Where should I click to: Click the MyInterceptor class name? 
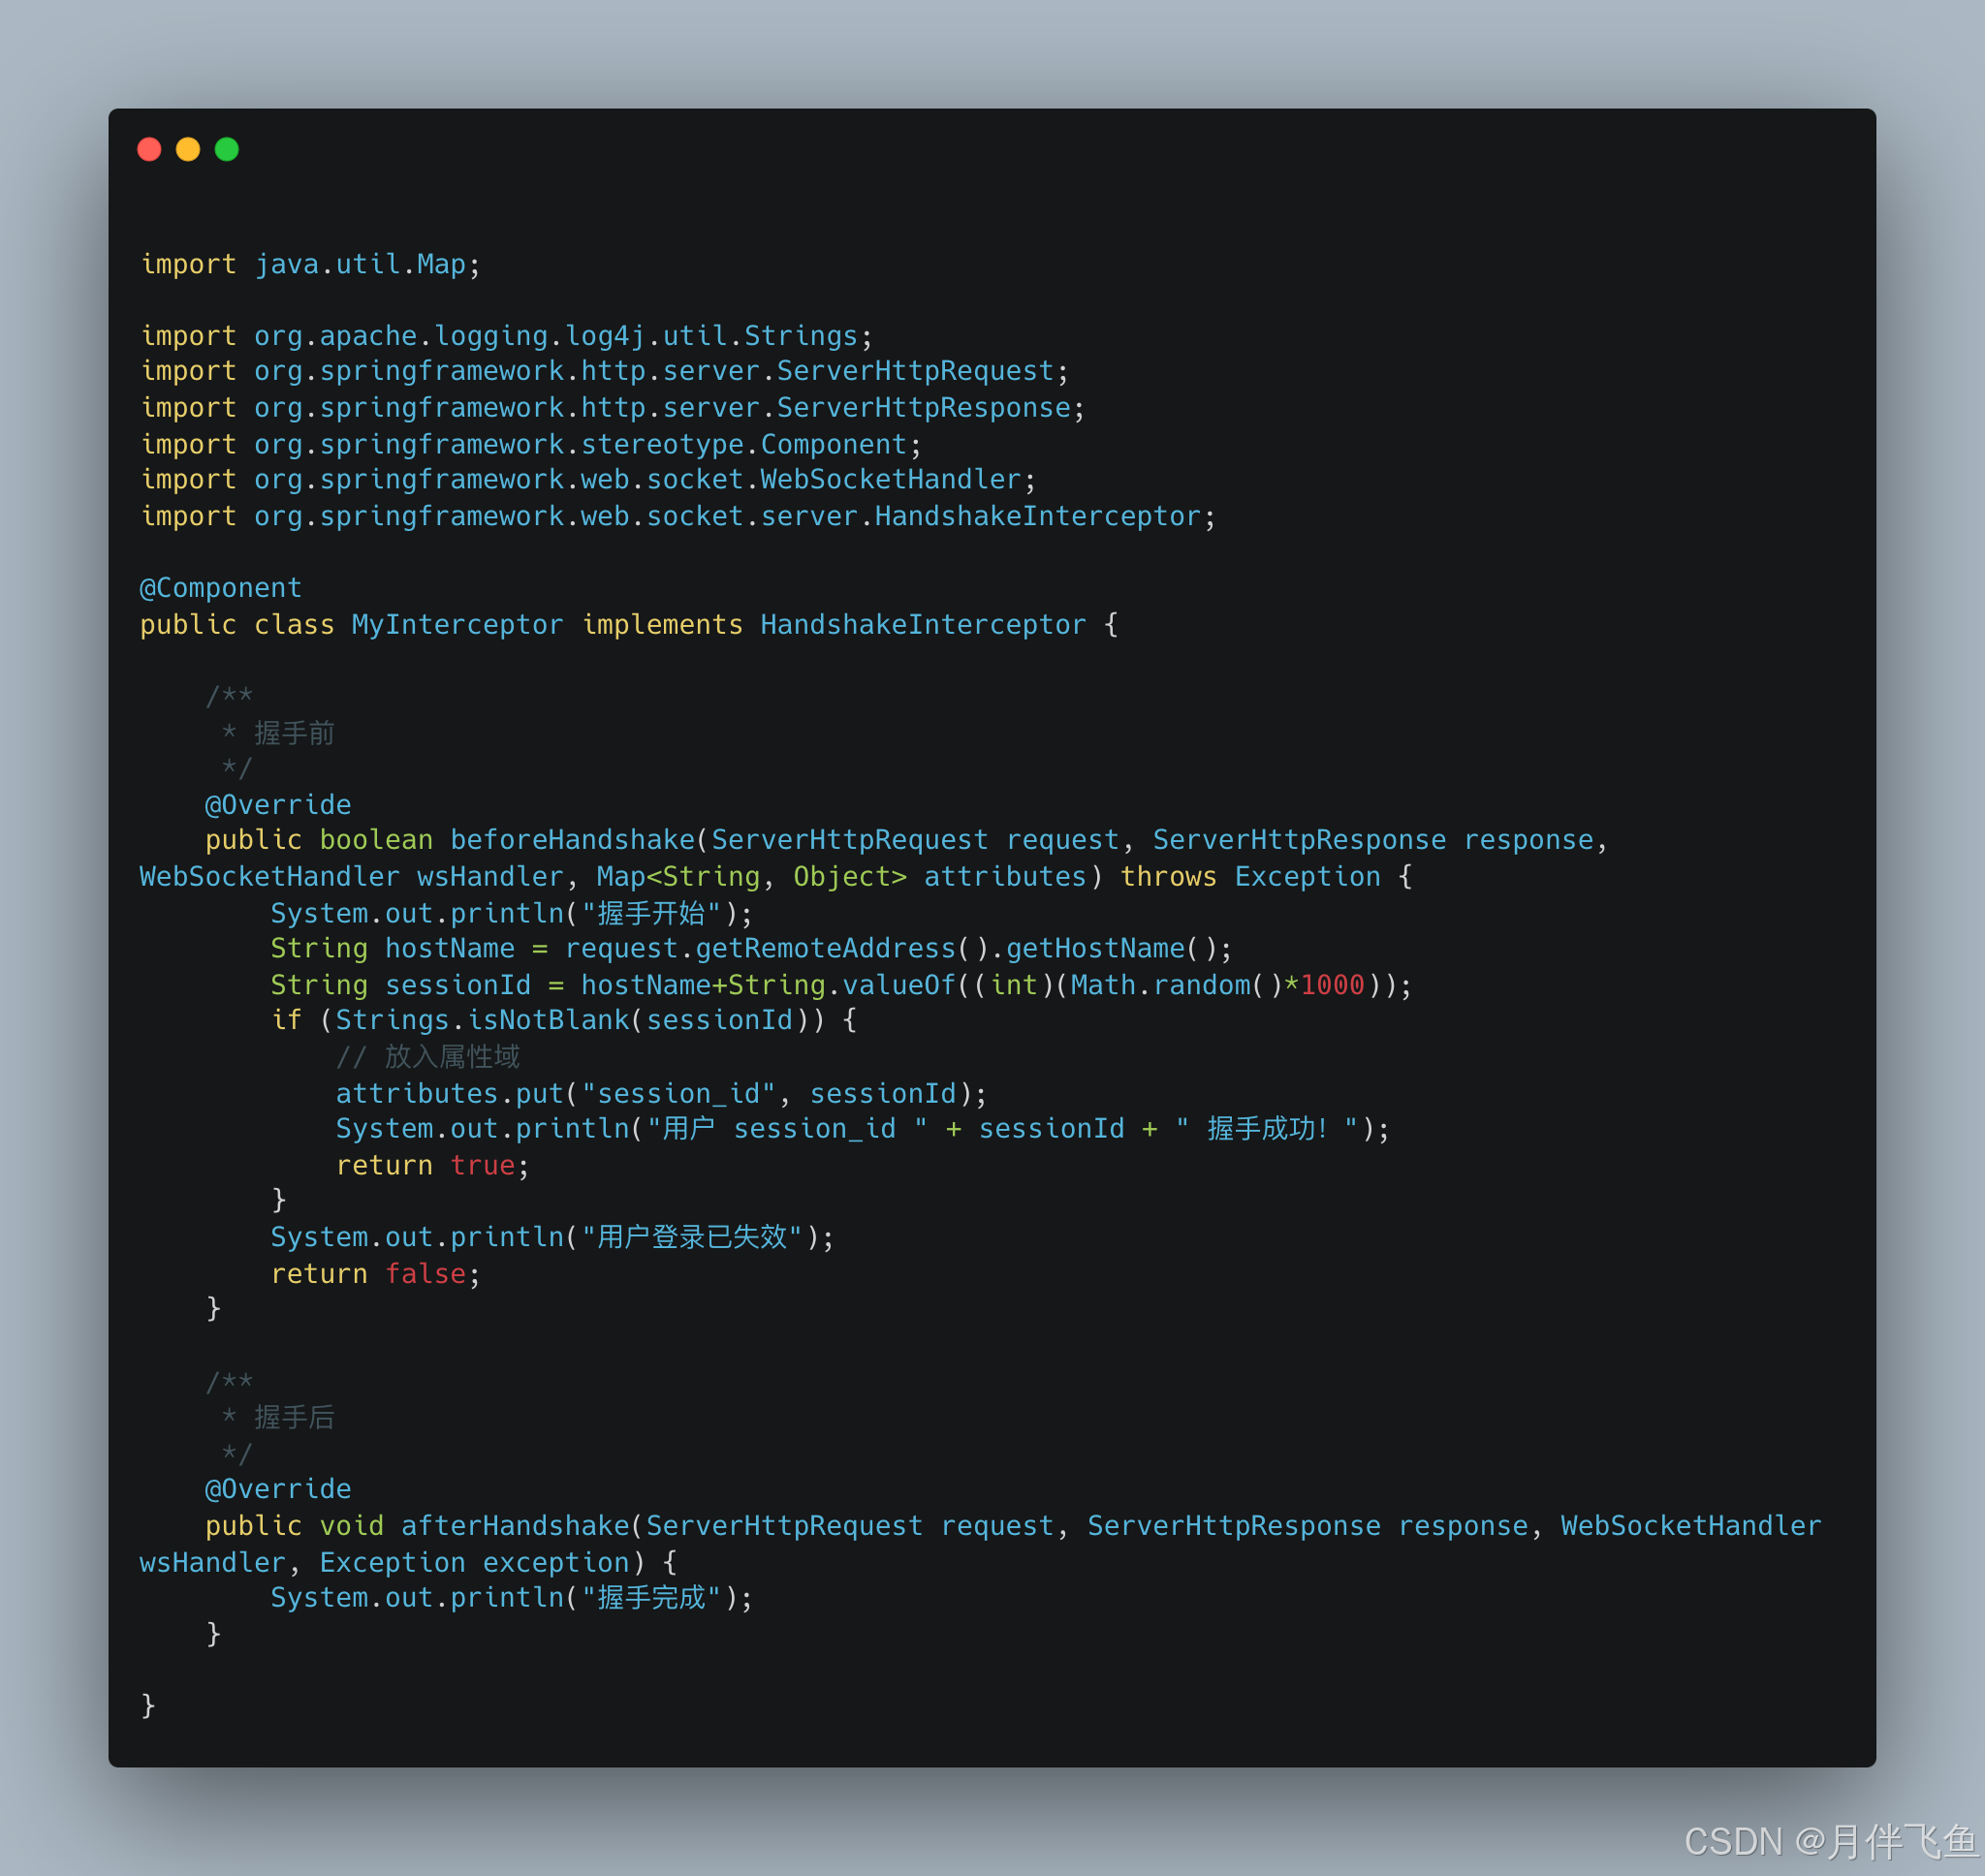coord(457,625)
